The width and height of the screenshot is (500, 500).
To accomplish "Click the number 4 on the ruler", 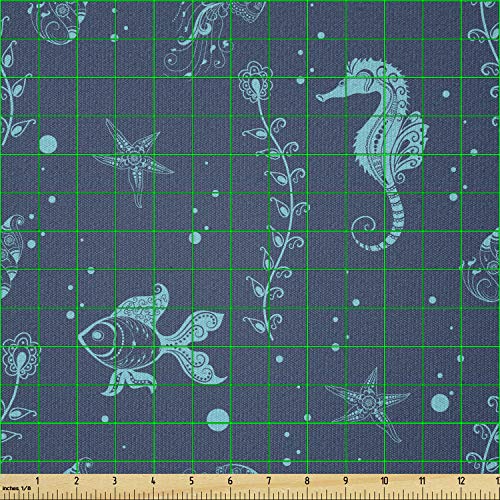I will (x=153, y=481).
